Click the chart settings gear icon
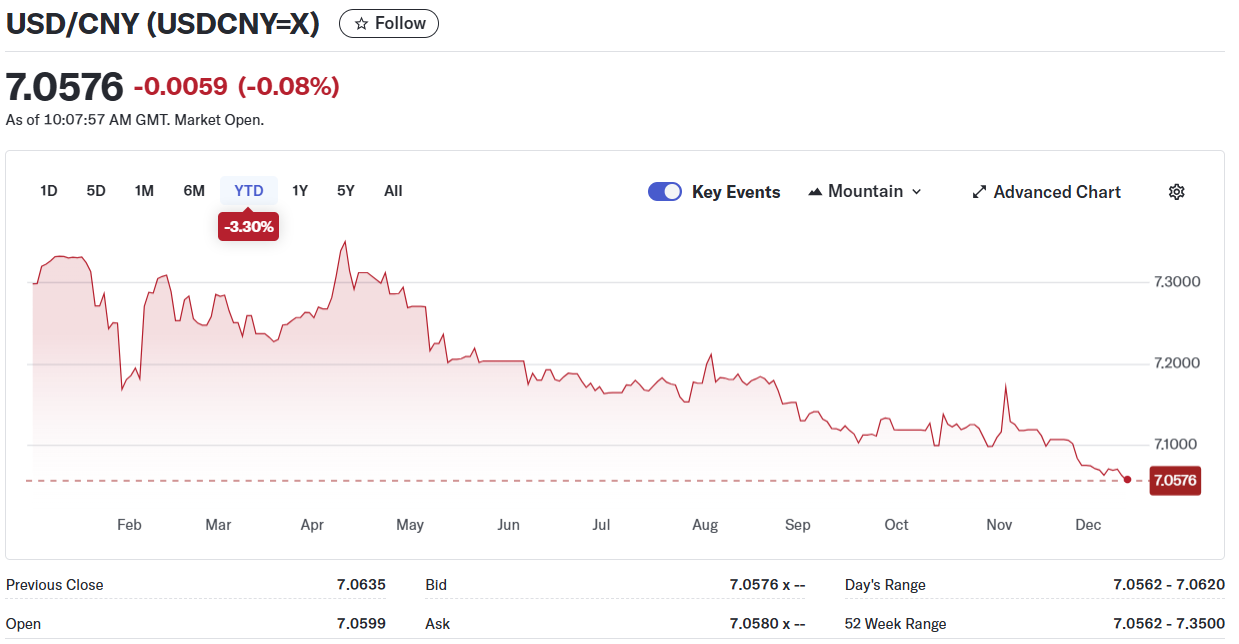 [x=1176, y=192]
